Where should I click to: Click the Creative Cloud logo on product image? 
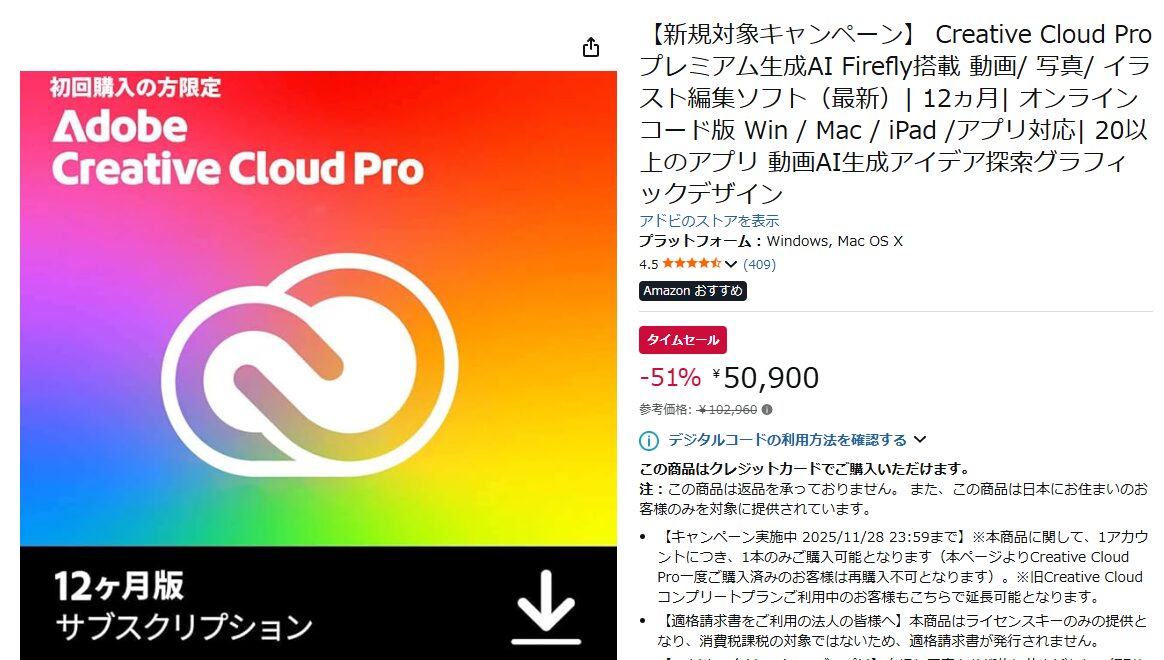(x=310, y=365)
